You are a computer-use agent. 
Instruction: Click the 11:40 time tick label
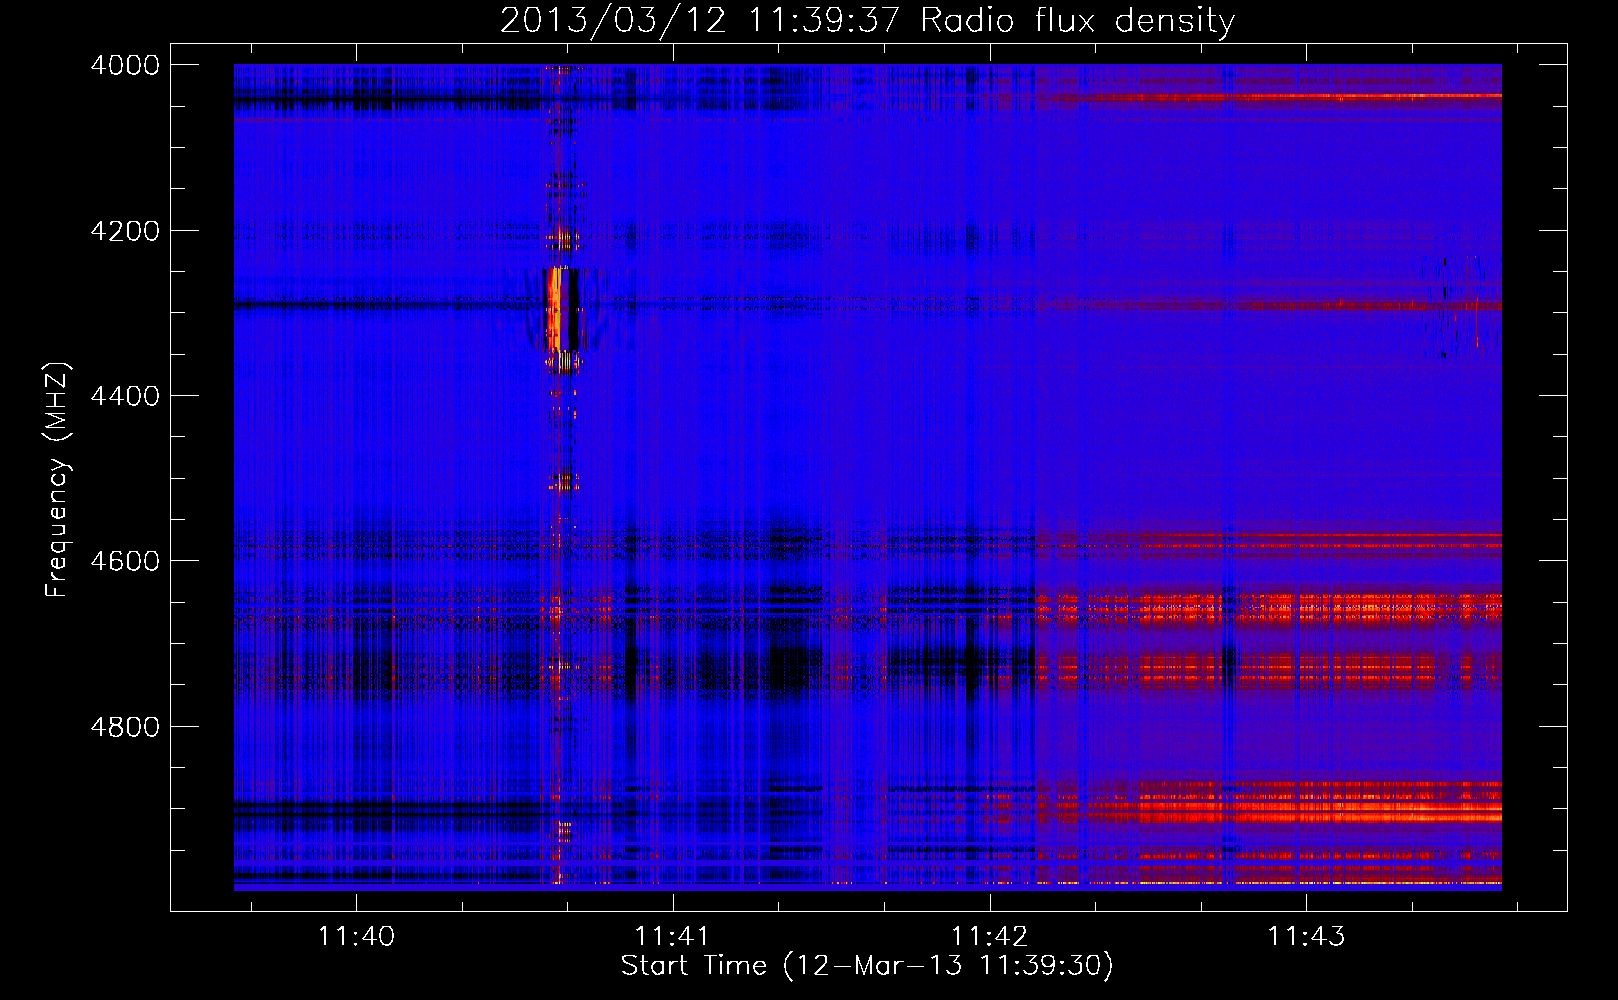coord(356,937)
